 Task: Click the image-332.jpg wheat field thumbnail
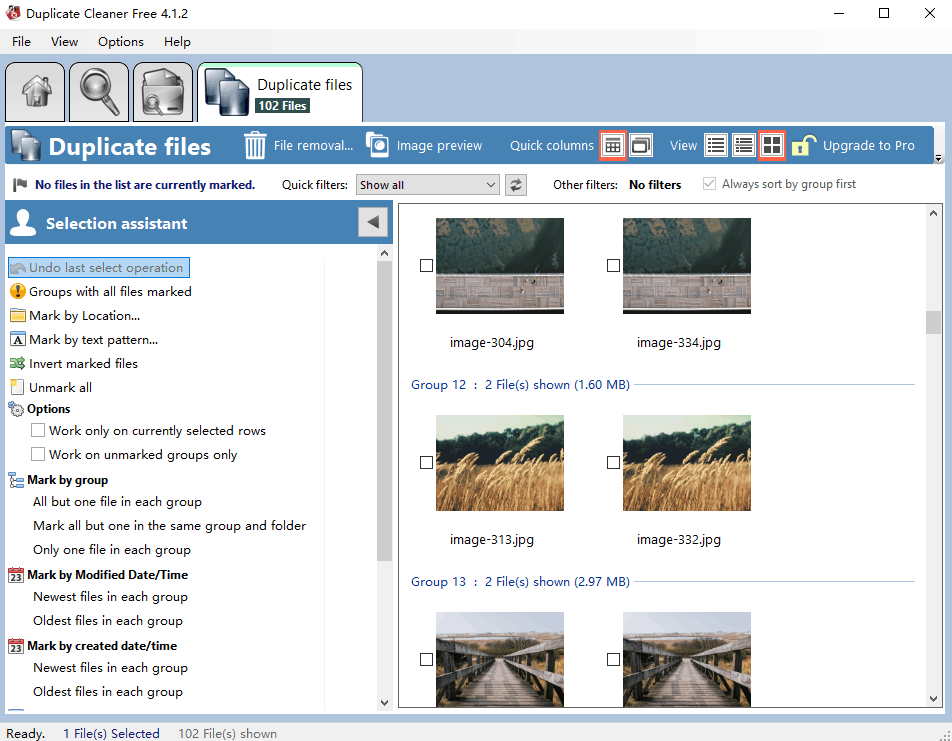pos(687,463)
